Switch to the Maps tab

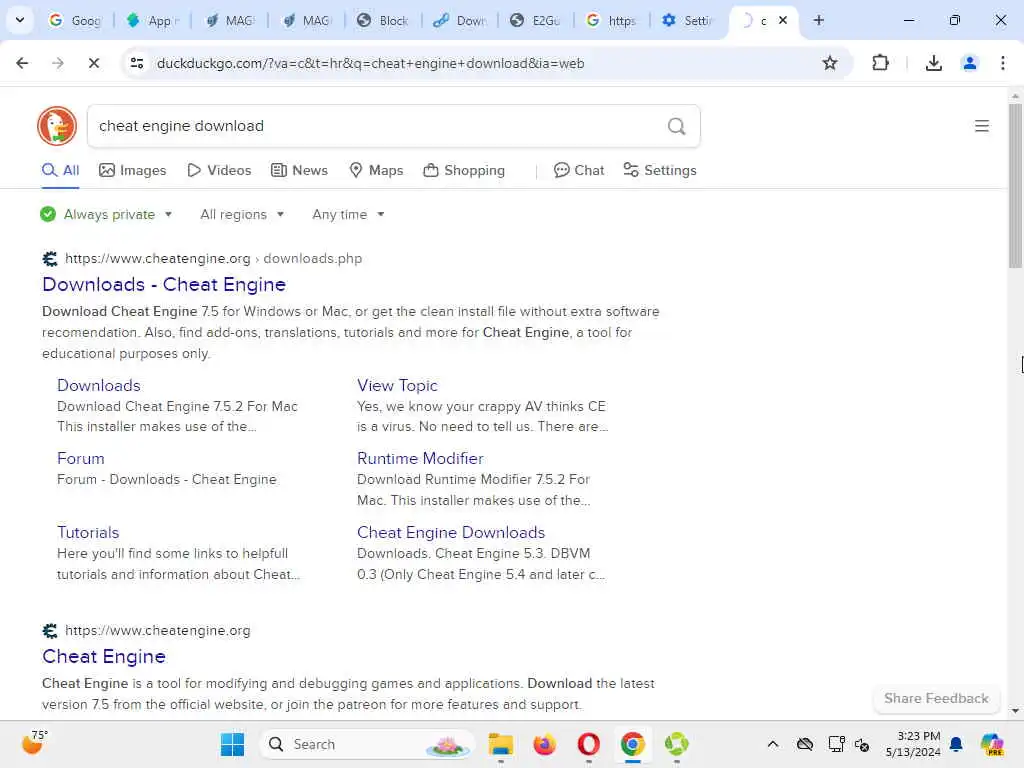(376, 170)
